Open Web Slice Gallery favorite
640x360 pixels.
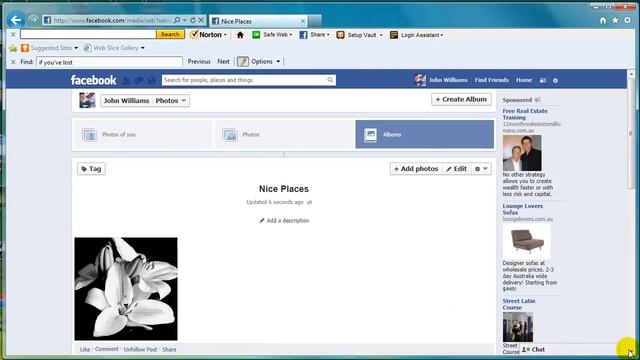click(114, 48)
